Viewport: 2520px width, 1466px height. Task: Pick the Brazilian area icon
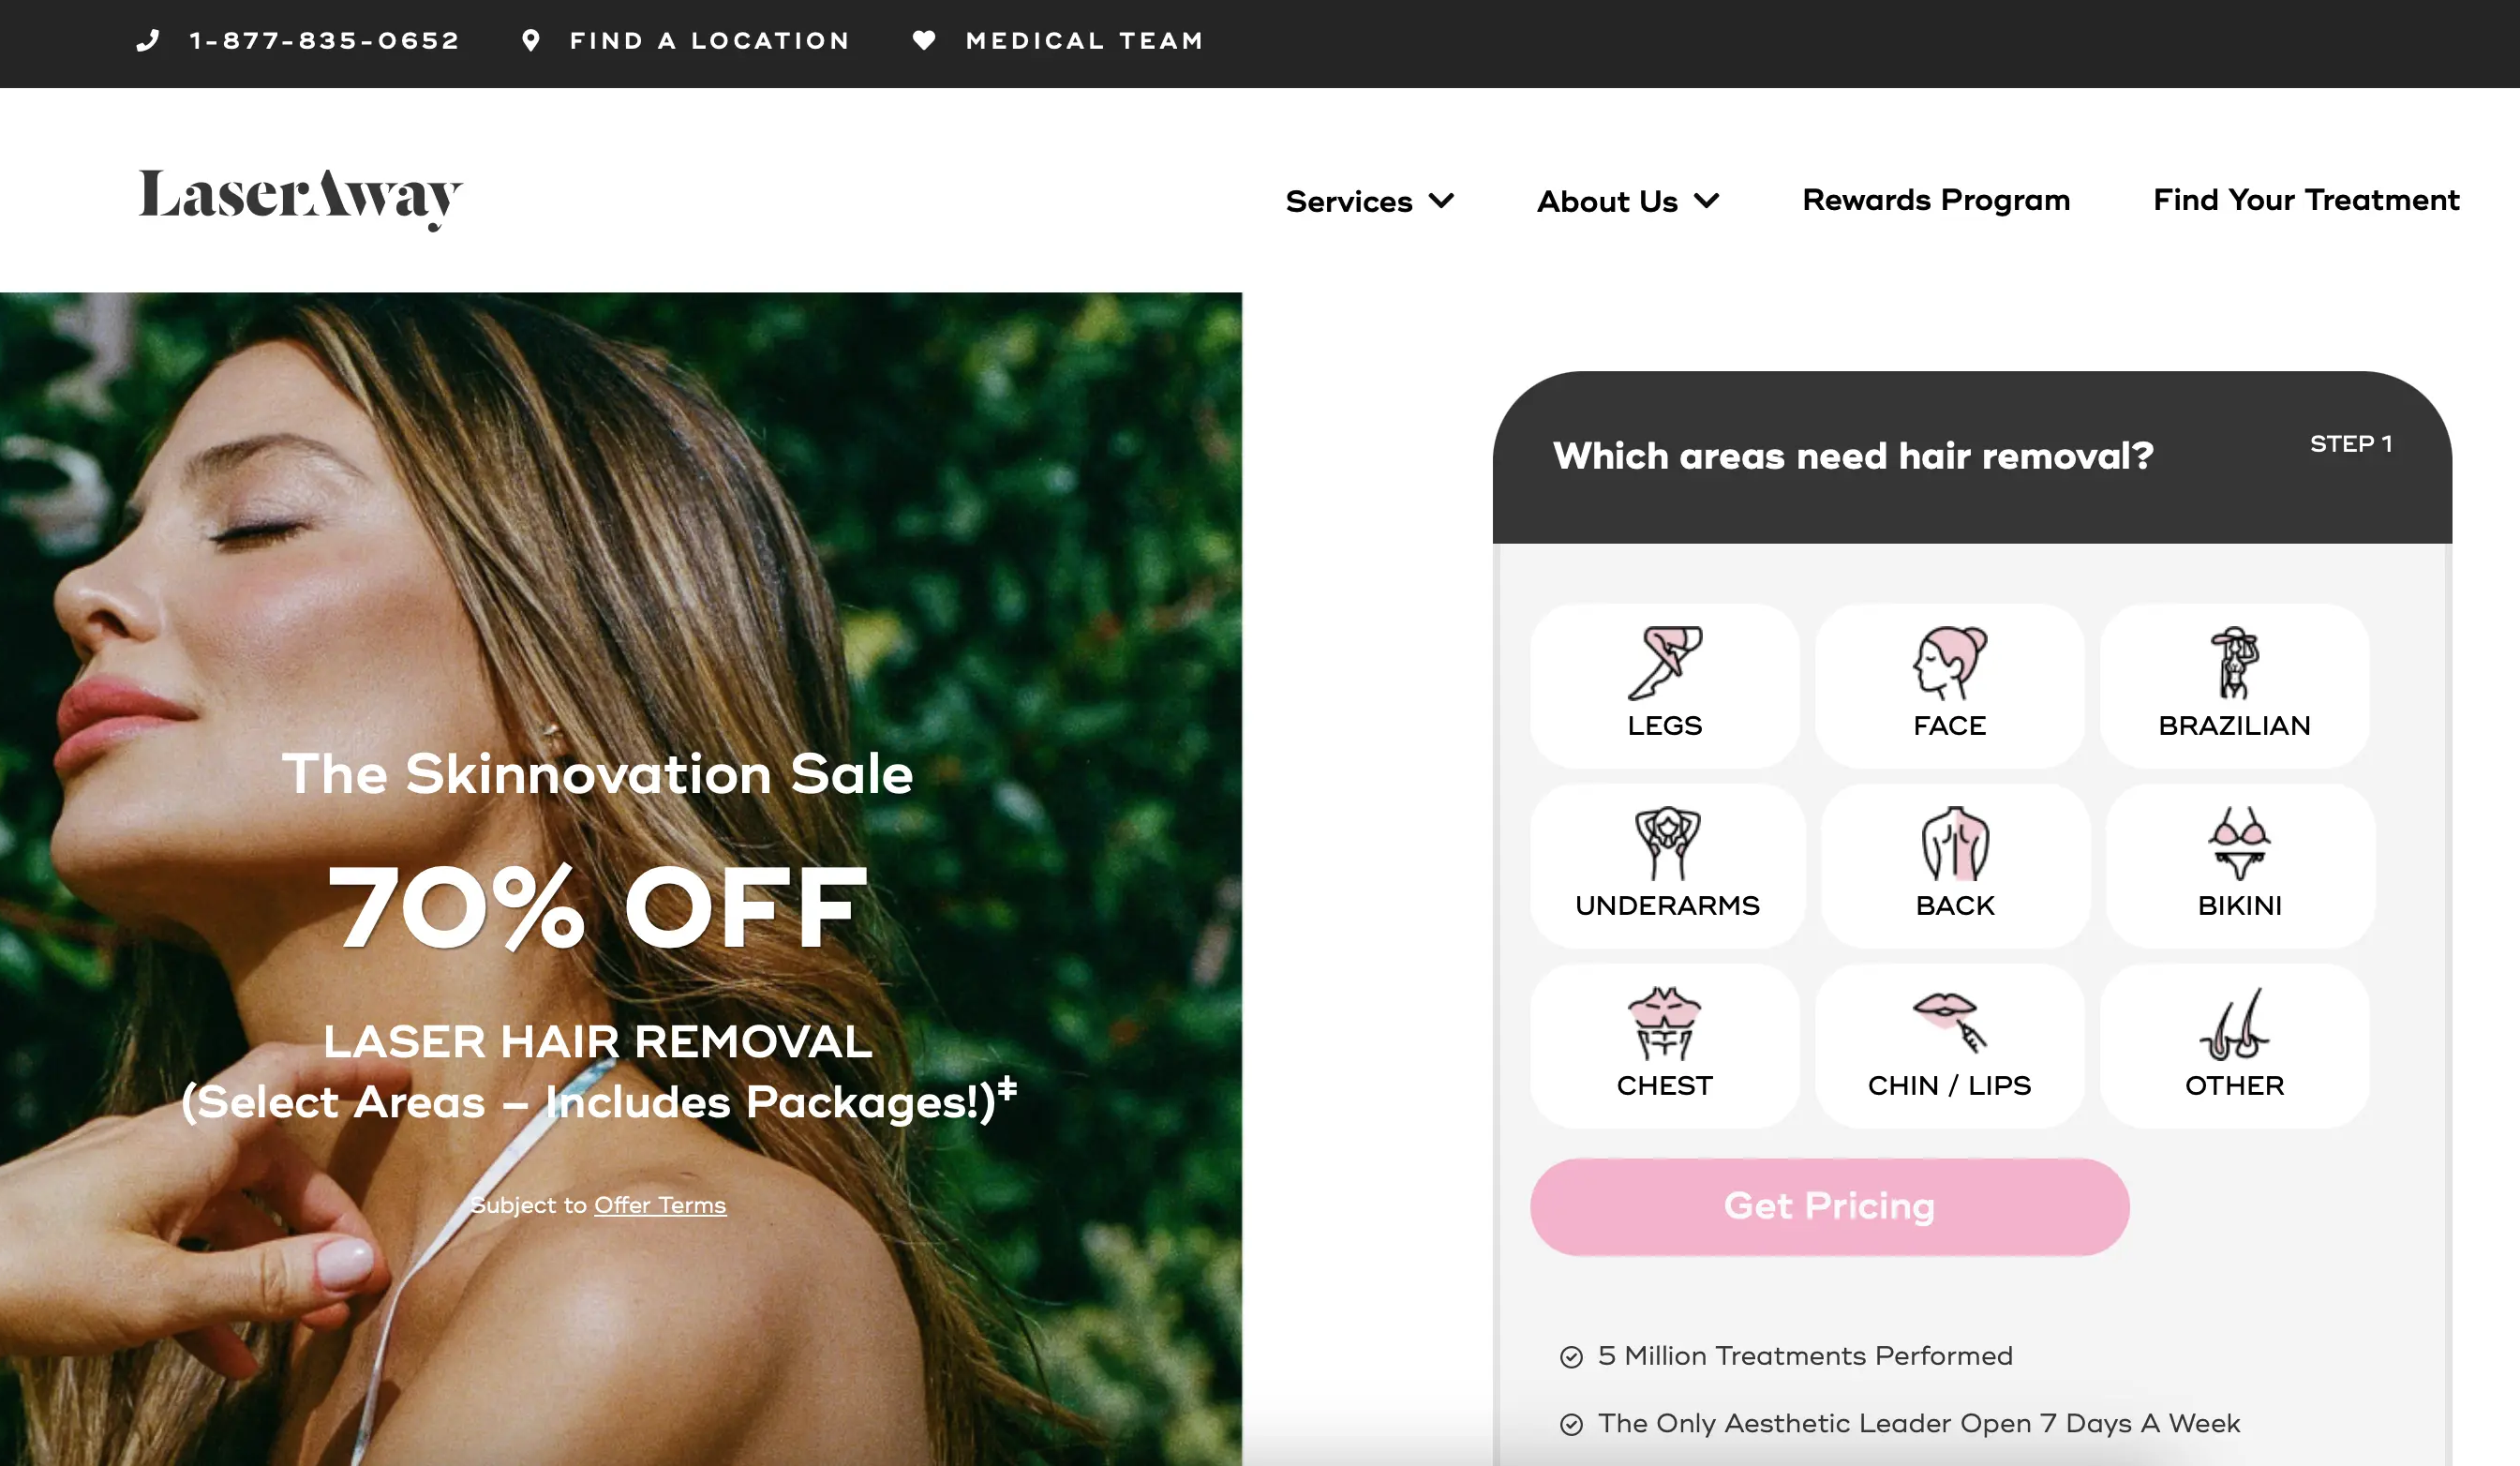(x=2234, y=663)
